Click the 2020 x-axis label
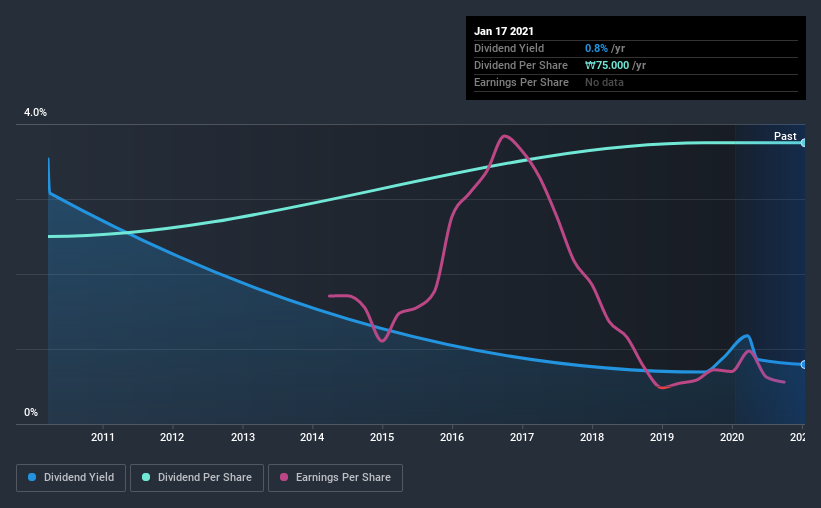The width and height of the screenshot is (821, 508). [x=732, y=437]
